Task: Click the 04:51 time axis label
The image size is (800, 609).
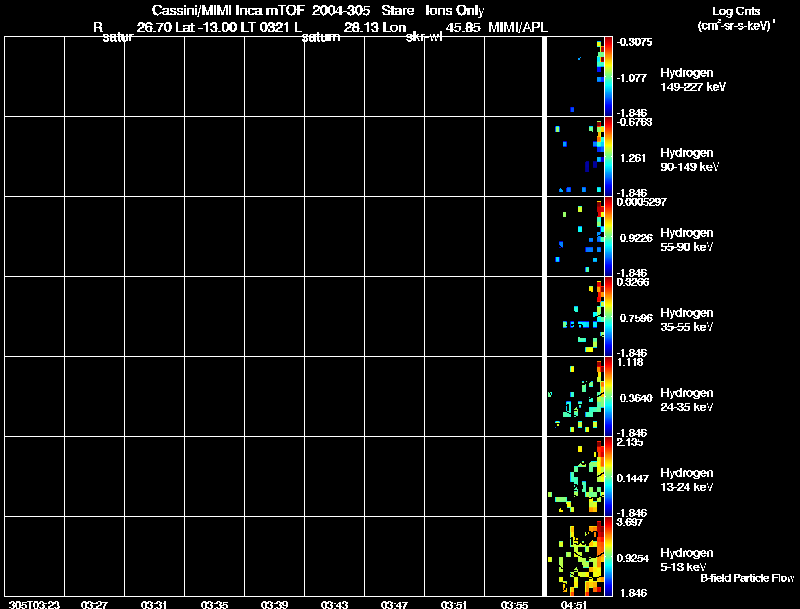Action: click(x=573, y=605)
